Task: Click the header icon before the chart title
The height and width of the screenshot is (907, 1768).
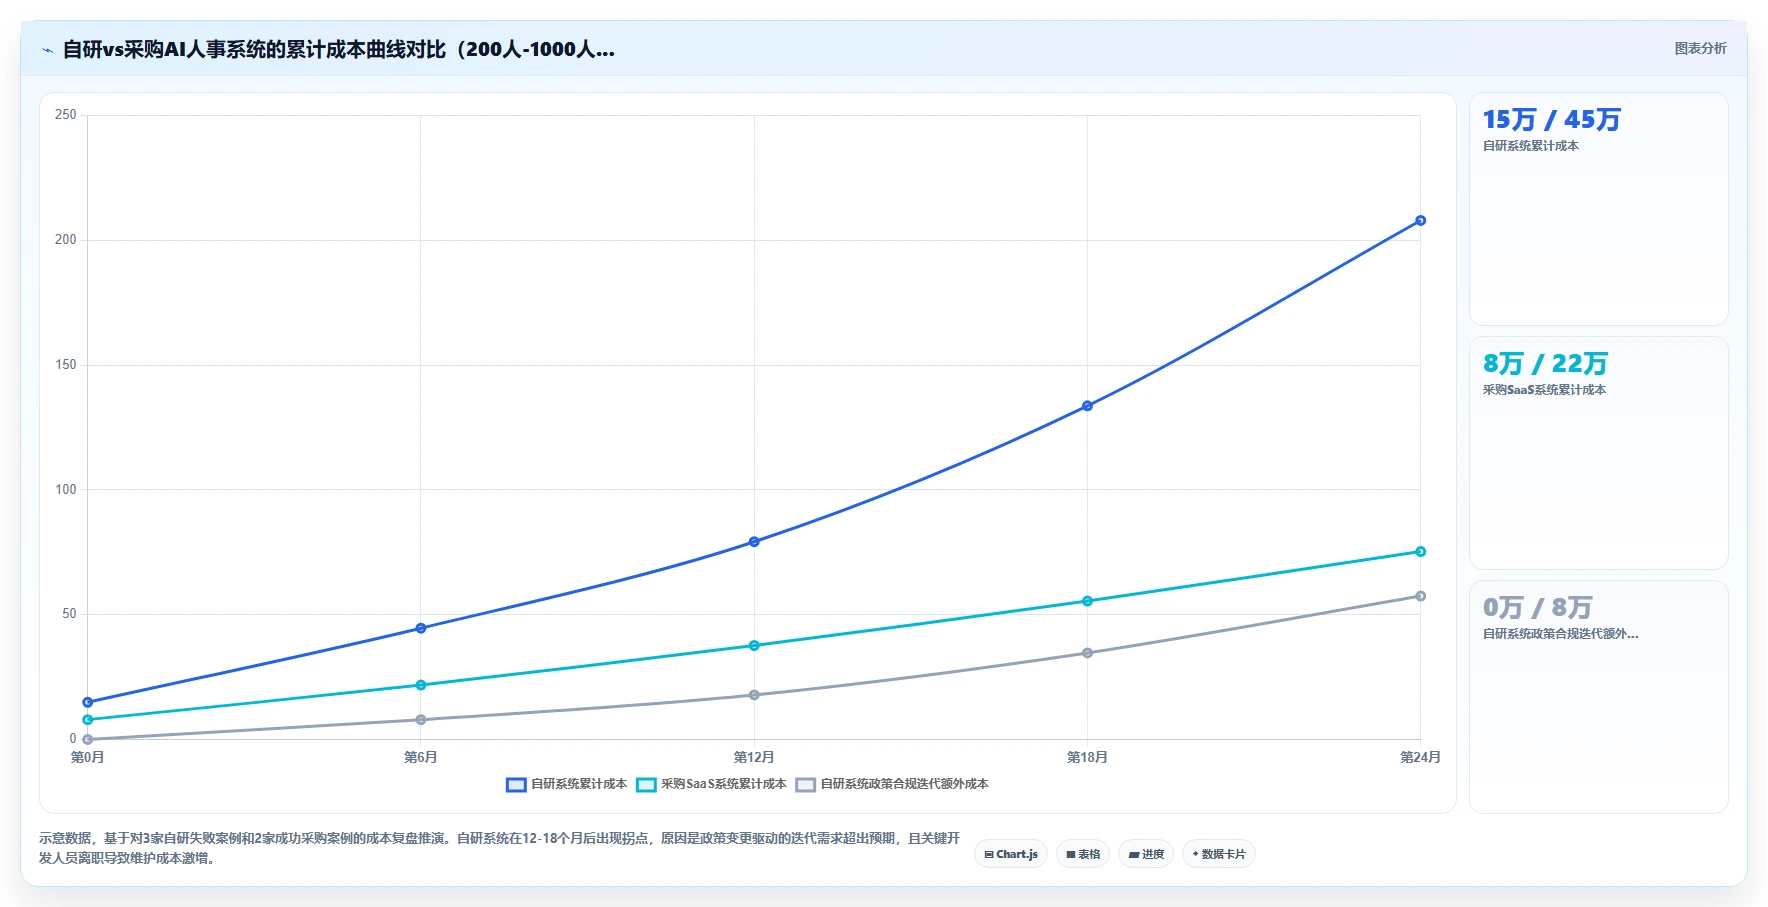Action: 47,50
